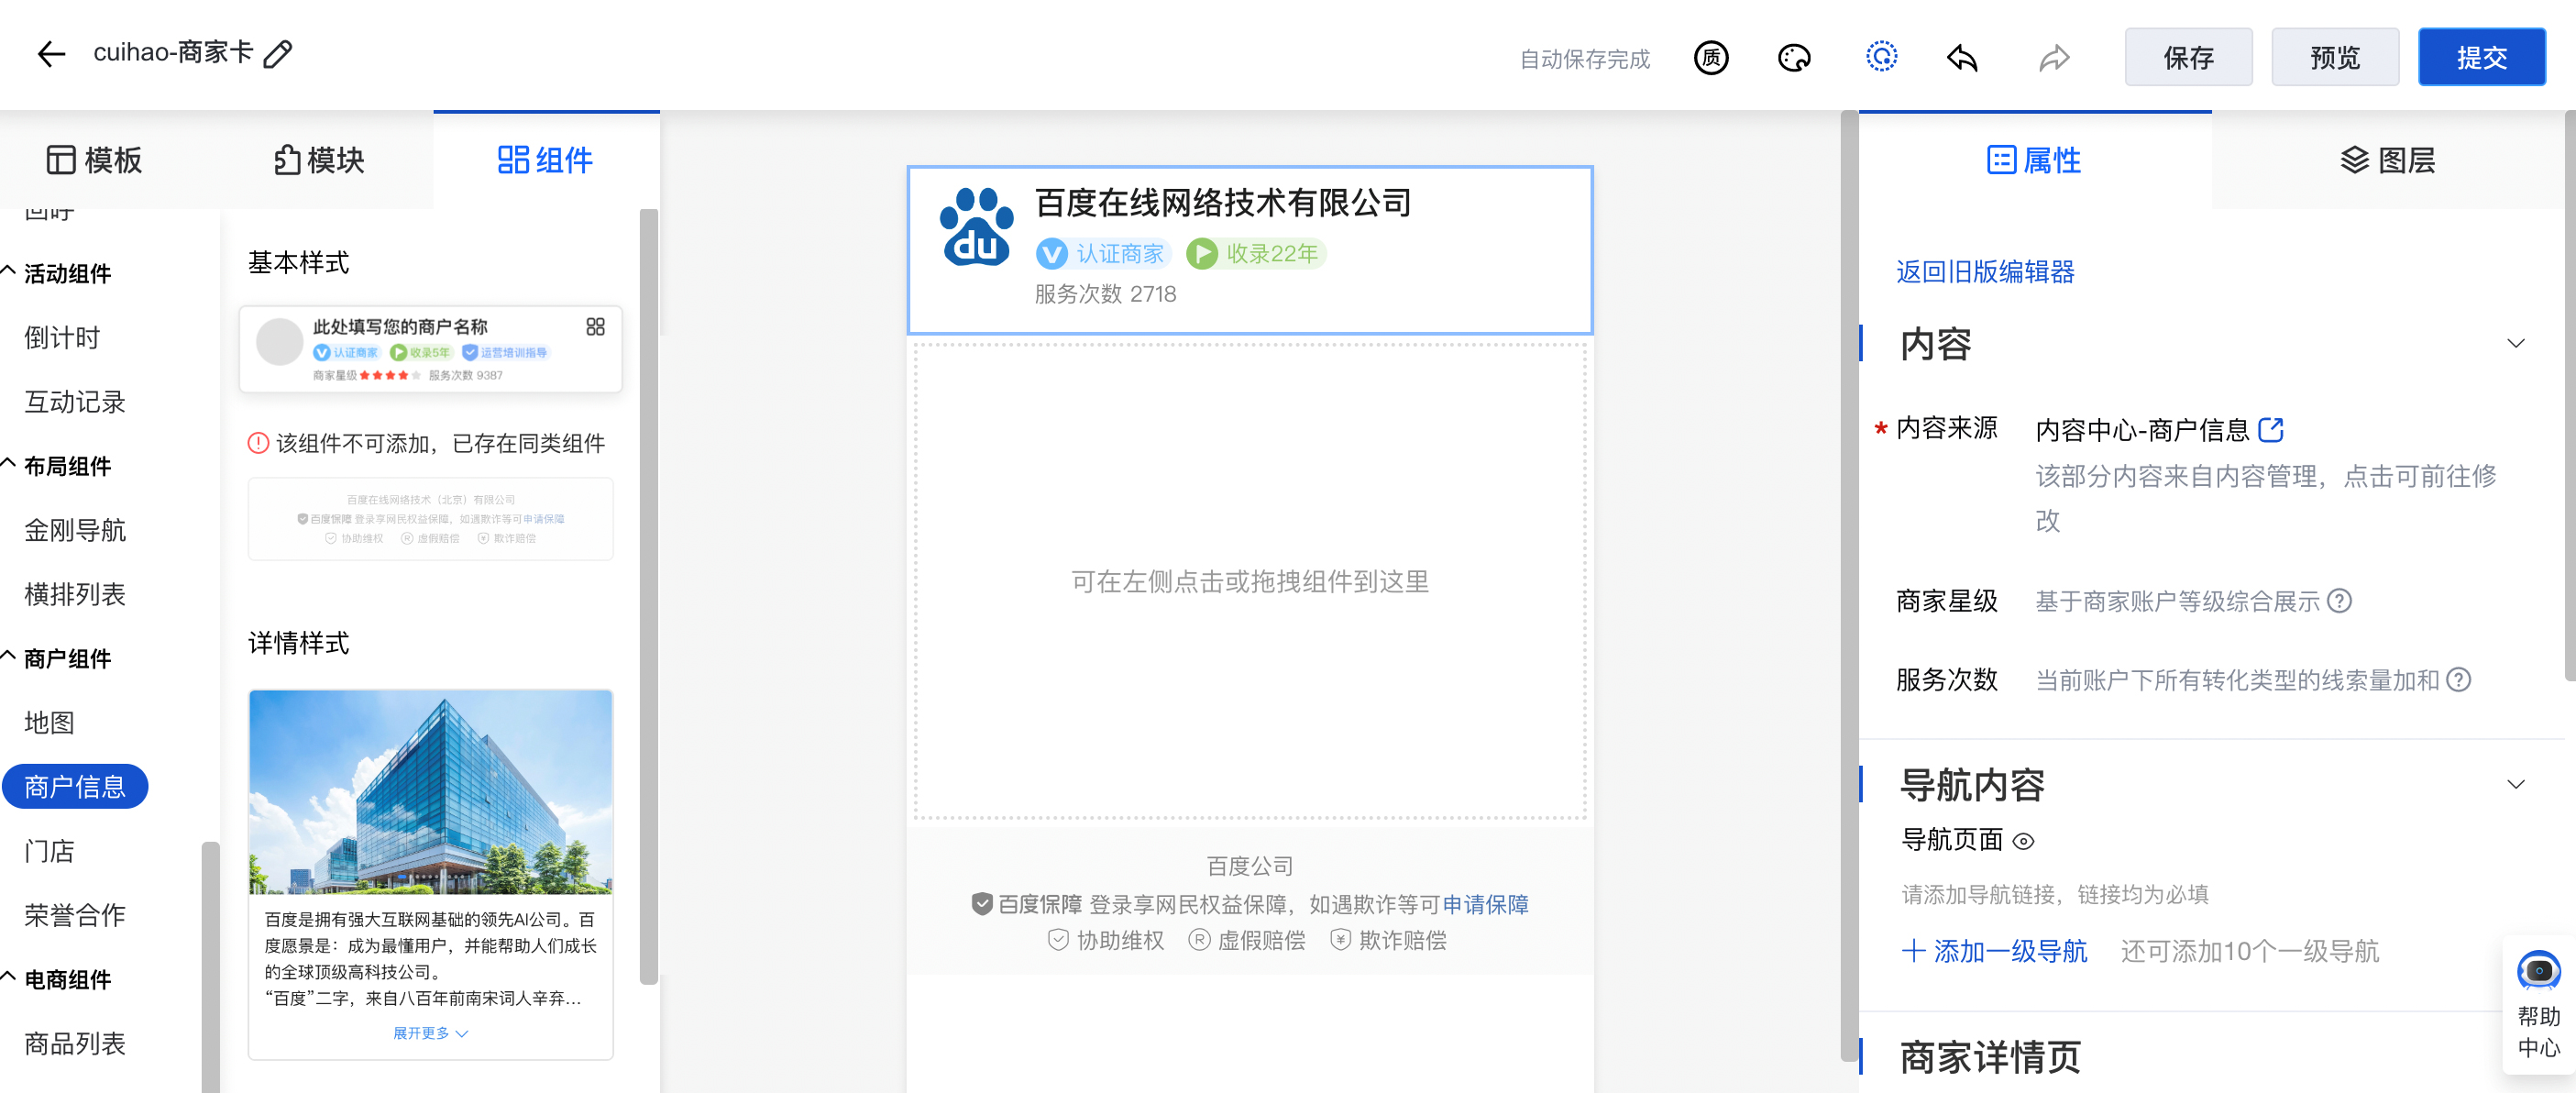The height and width of the screenshot is (1093, 2576).
Task: Open 返回旧版编辑器 link
Action: pos(1985,272)
